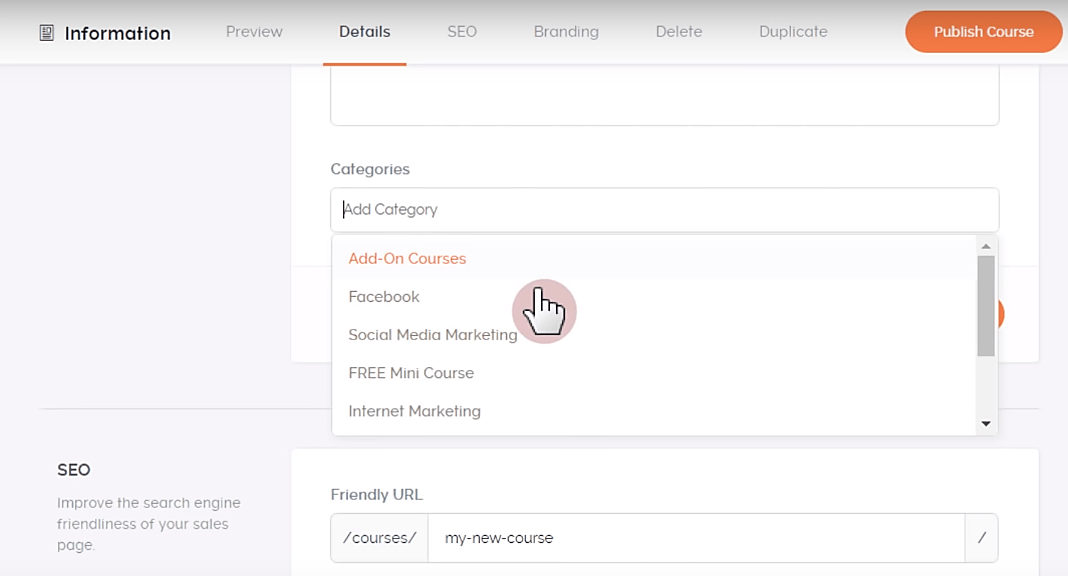Go to the SEO tab
The image size is (1068, 576).
coord(462,32)
